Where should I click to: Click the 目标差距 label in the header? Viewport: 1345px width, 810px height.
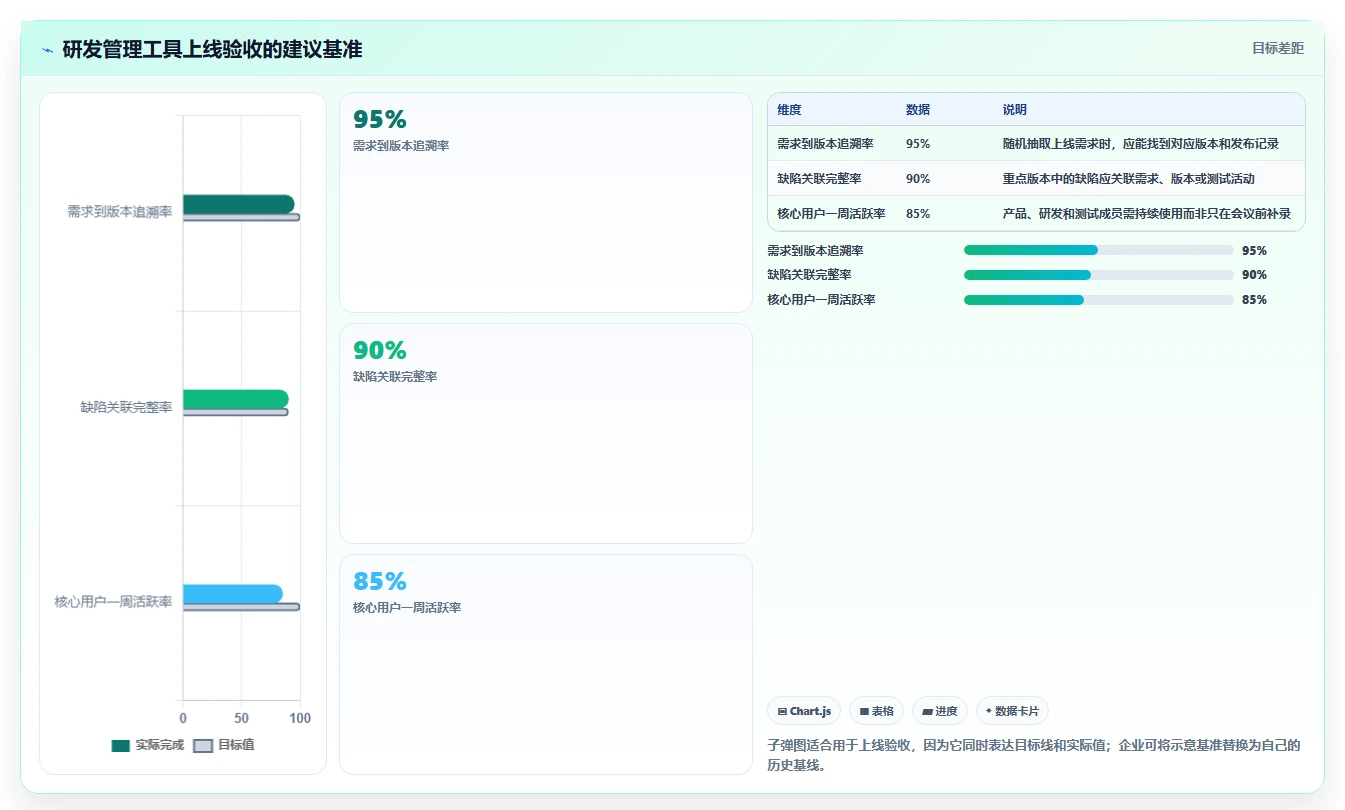point(1278,48)
